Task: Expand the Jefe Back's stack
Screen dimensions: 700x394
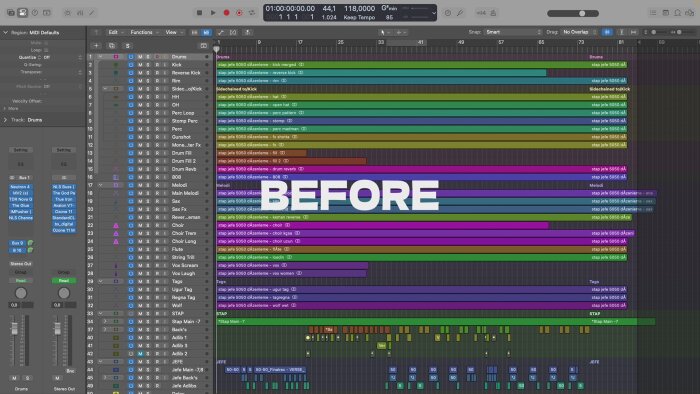Action: 105,378
